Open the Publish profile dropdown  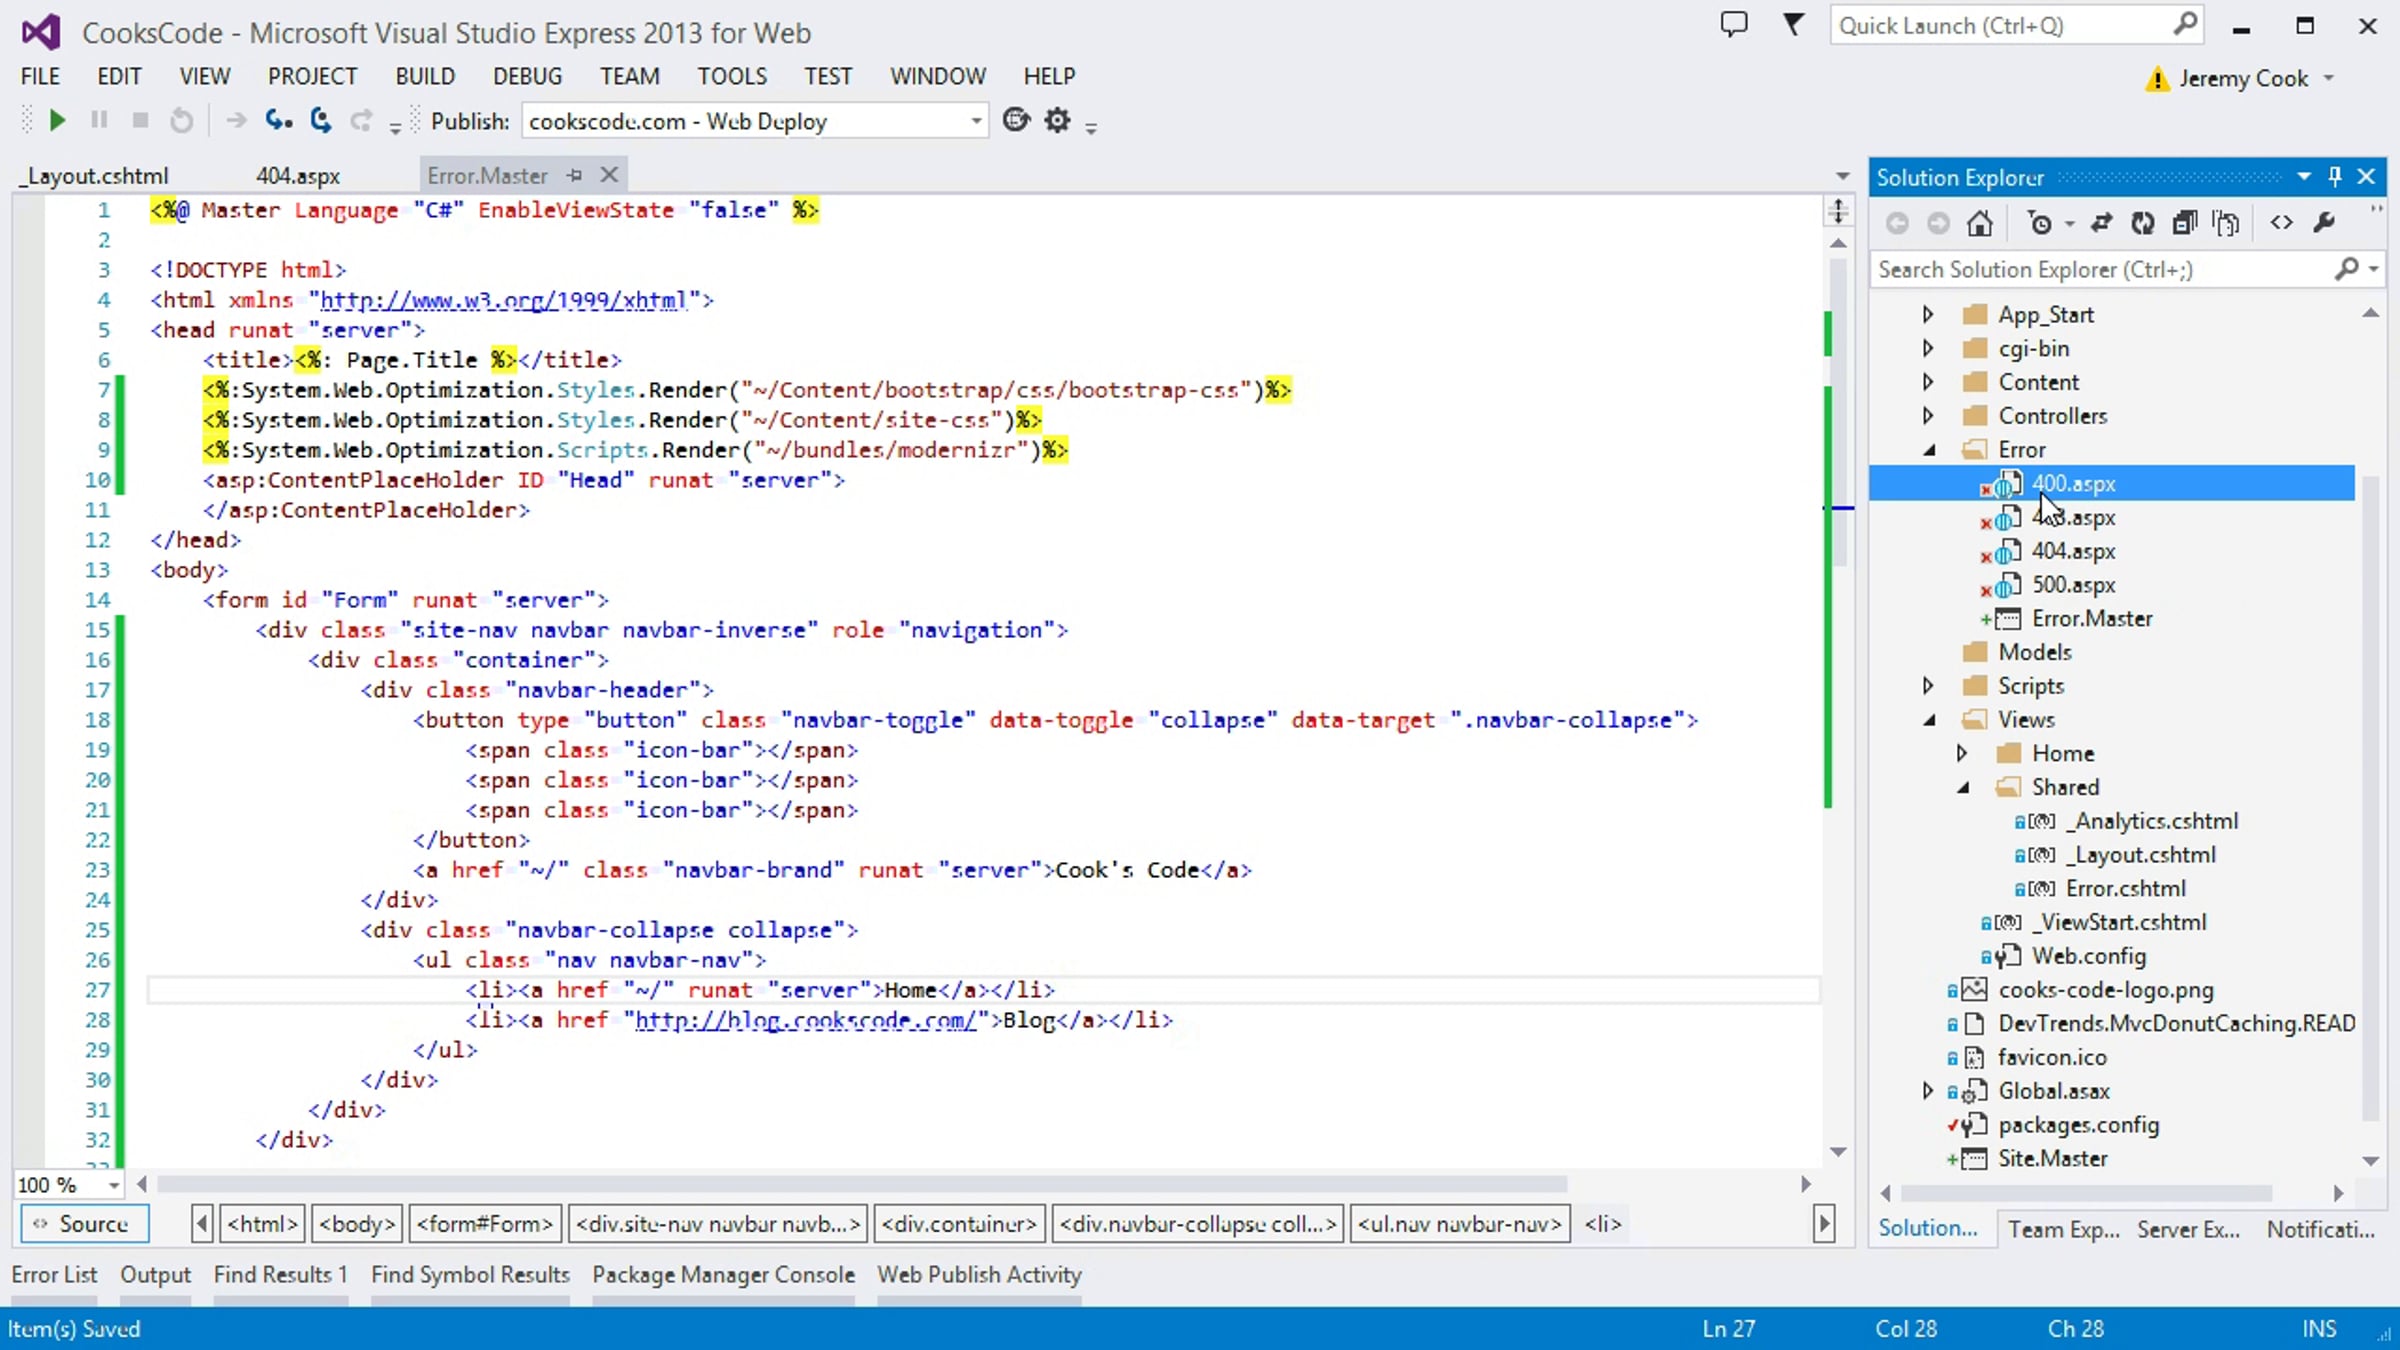(975, 121)
